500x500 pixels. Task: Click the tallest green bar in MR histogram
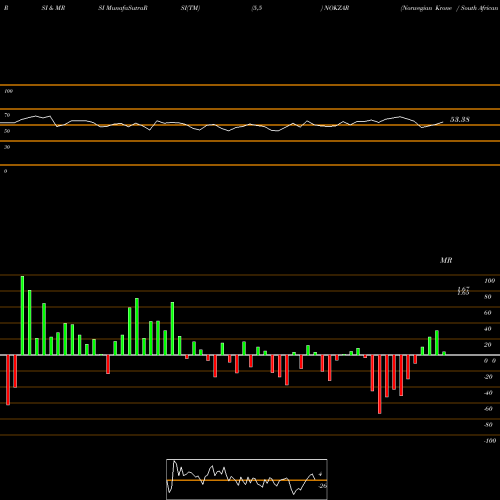(22, 315)
